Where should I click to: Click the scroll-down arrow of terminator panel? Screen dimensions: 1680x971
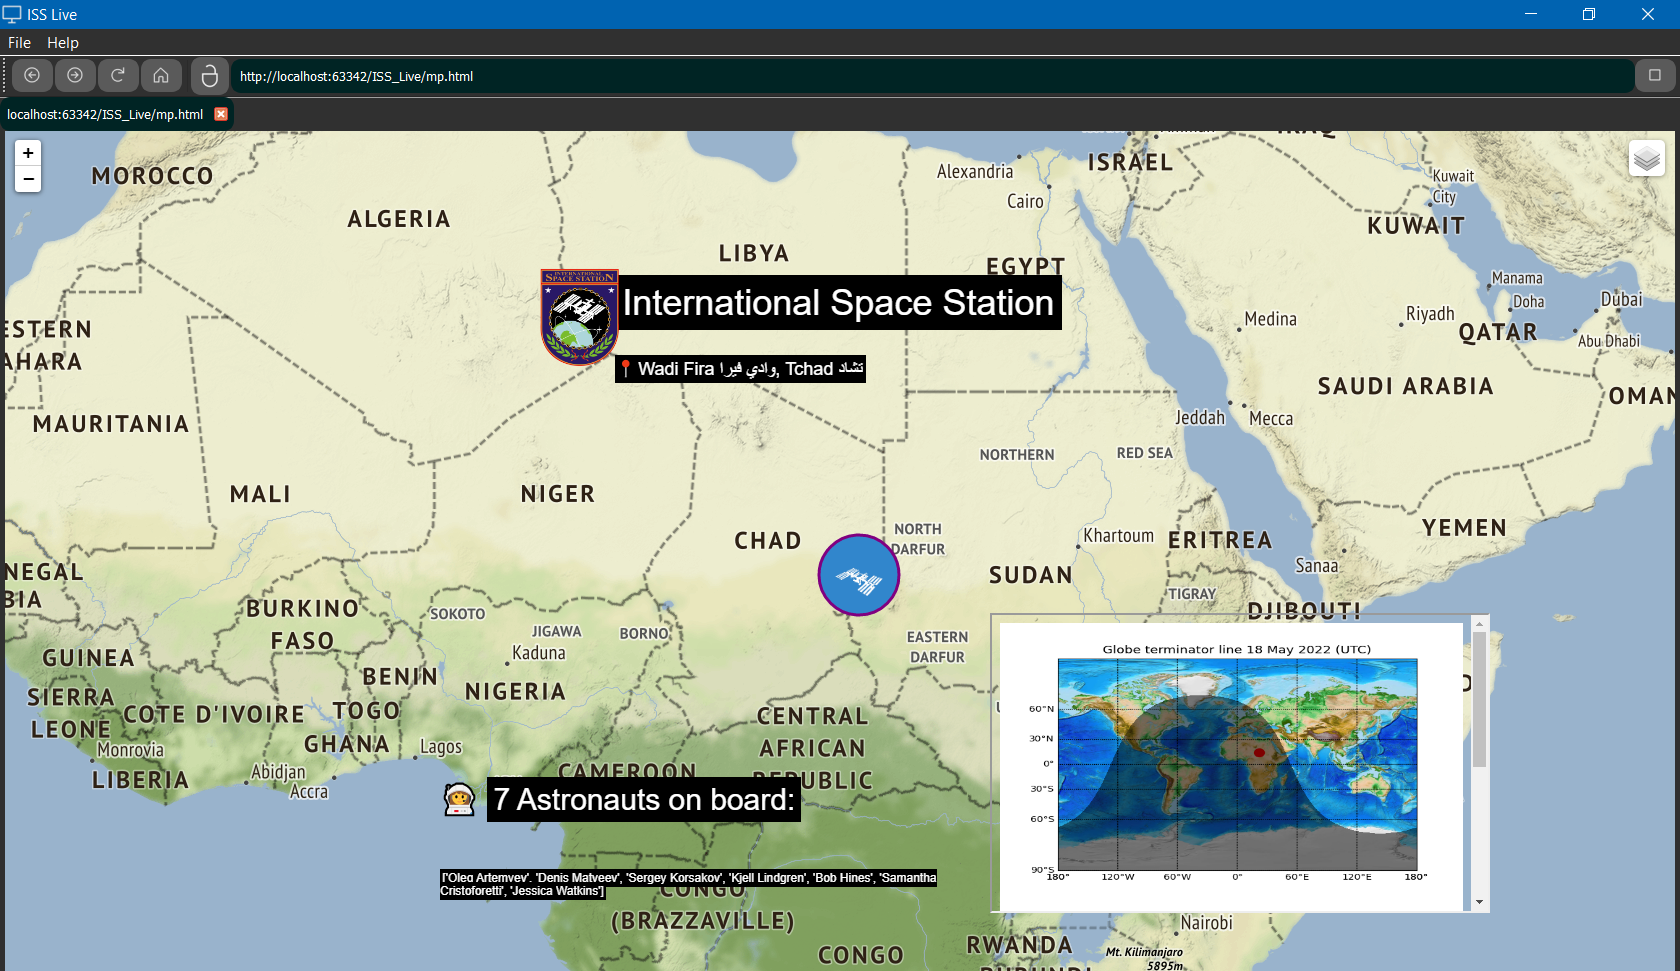pyautogui.click(x=1480, y=902)
